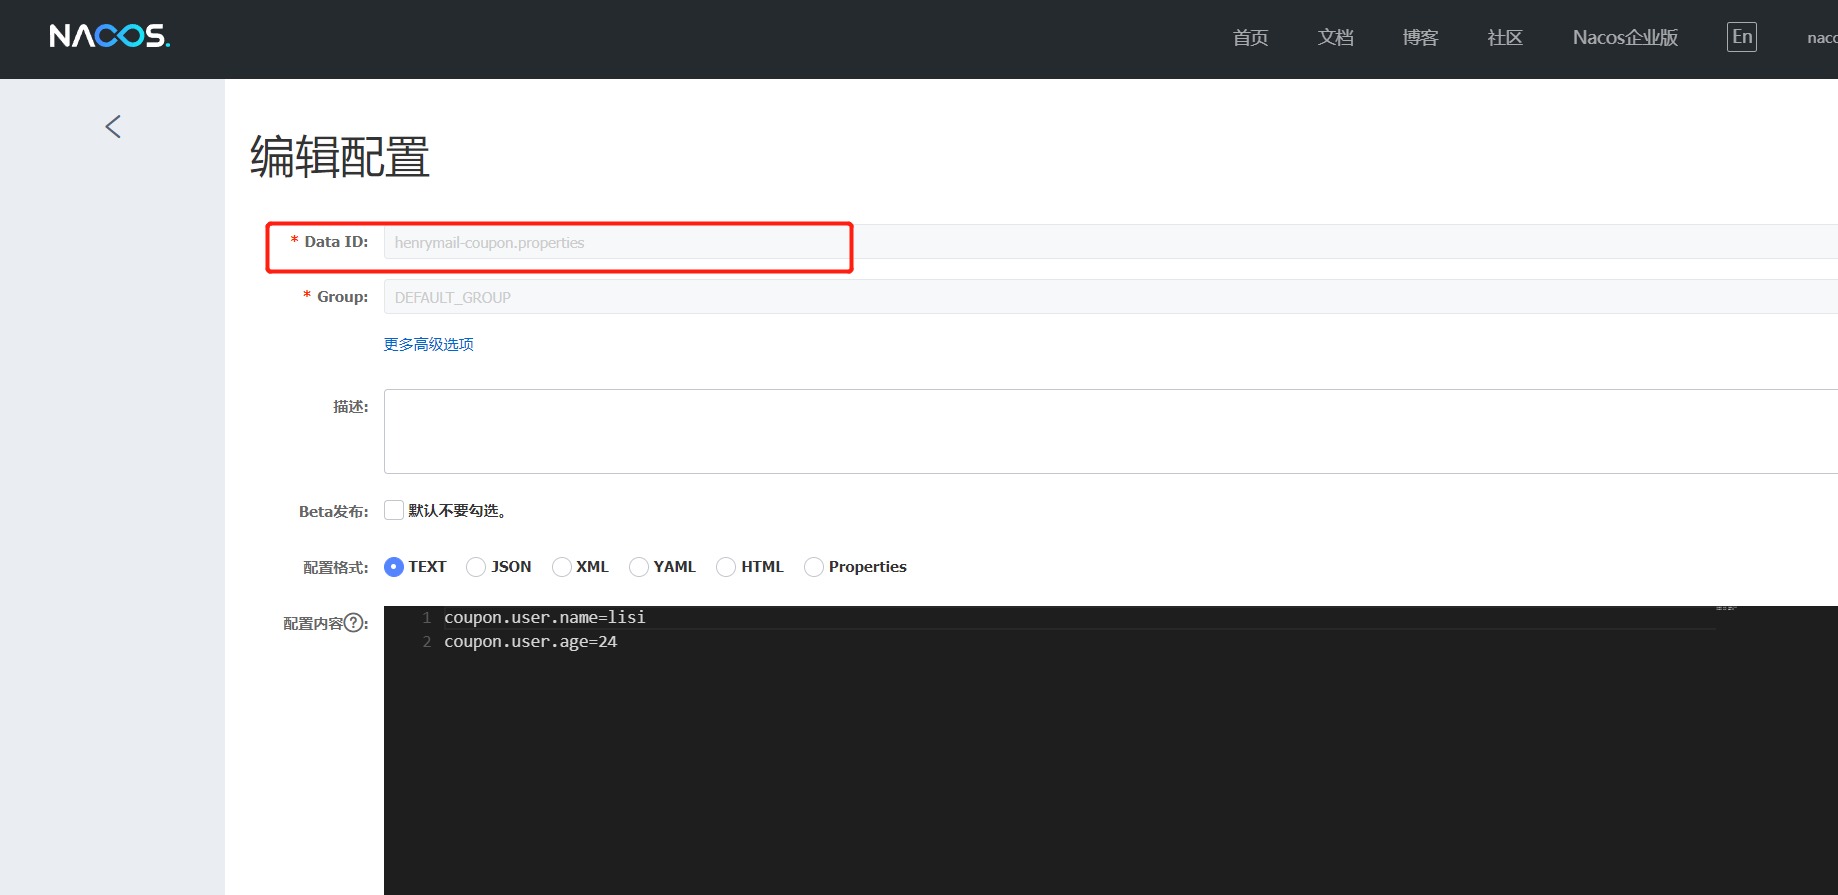Screen dimensions: 1838x895
Task: Pick the HTML format radio button
Action: click(726, 567)
